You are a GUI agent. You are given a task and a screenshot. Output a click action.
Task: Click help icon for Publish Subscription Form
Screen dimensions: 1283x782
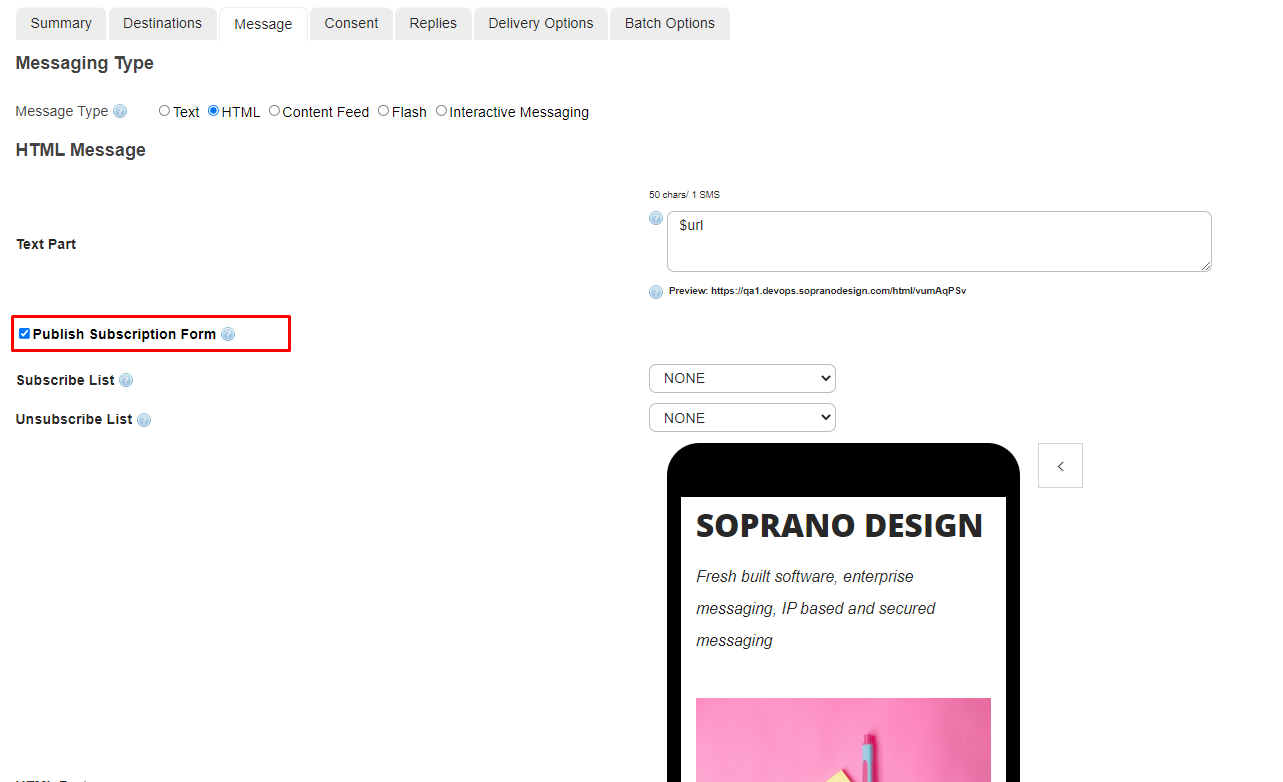click(228, 334)
